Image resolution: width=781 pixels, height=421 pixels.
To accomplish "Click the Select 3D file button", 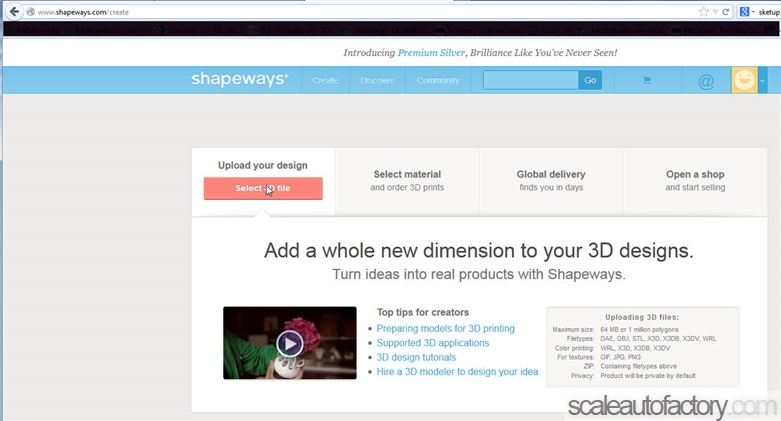I will (263, 188).
